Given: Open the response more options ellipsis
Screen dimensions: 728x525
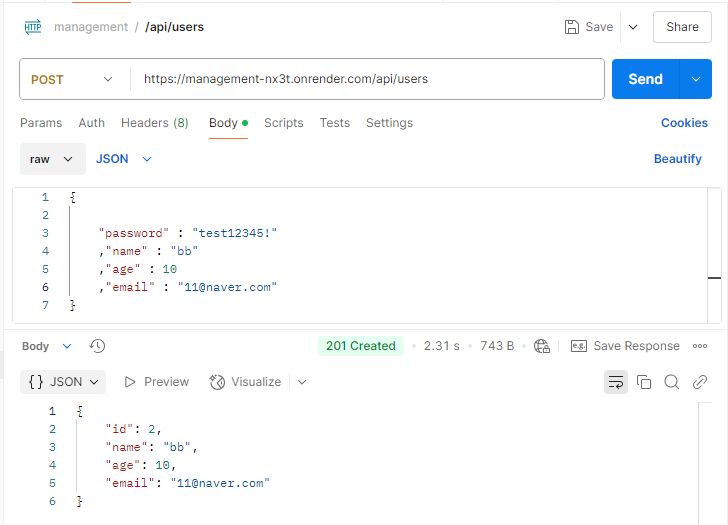Looking at the screenshot, I should (x=700, y=346).
